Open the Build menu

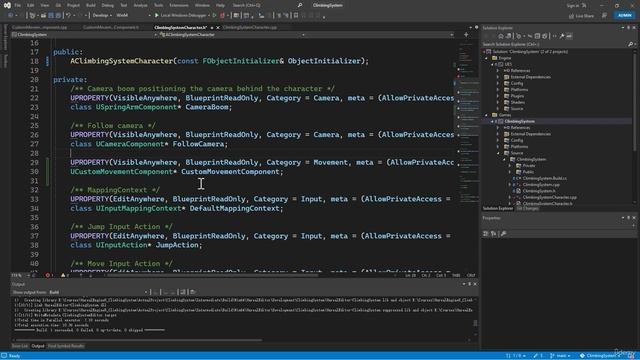(x=91, y=5)
